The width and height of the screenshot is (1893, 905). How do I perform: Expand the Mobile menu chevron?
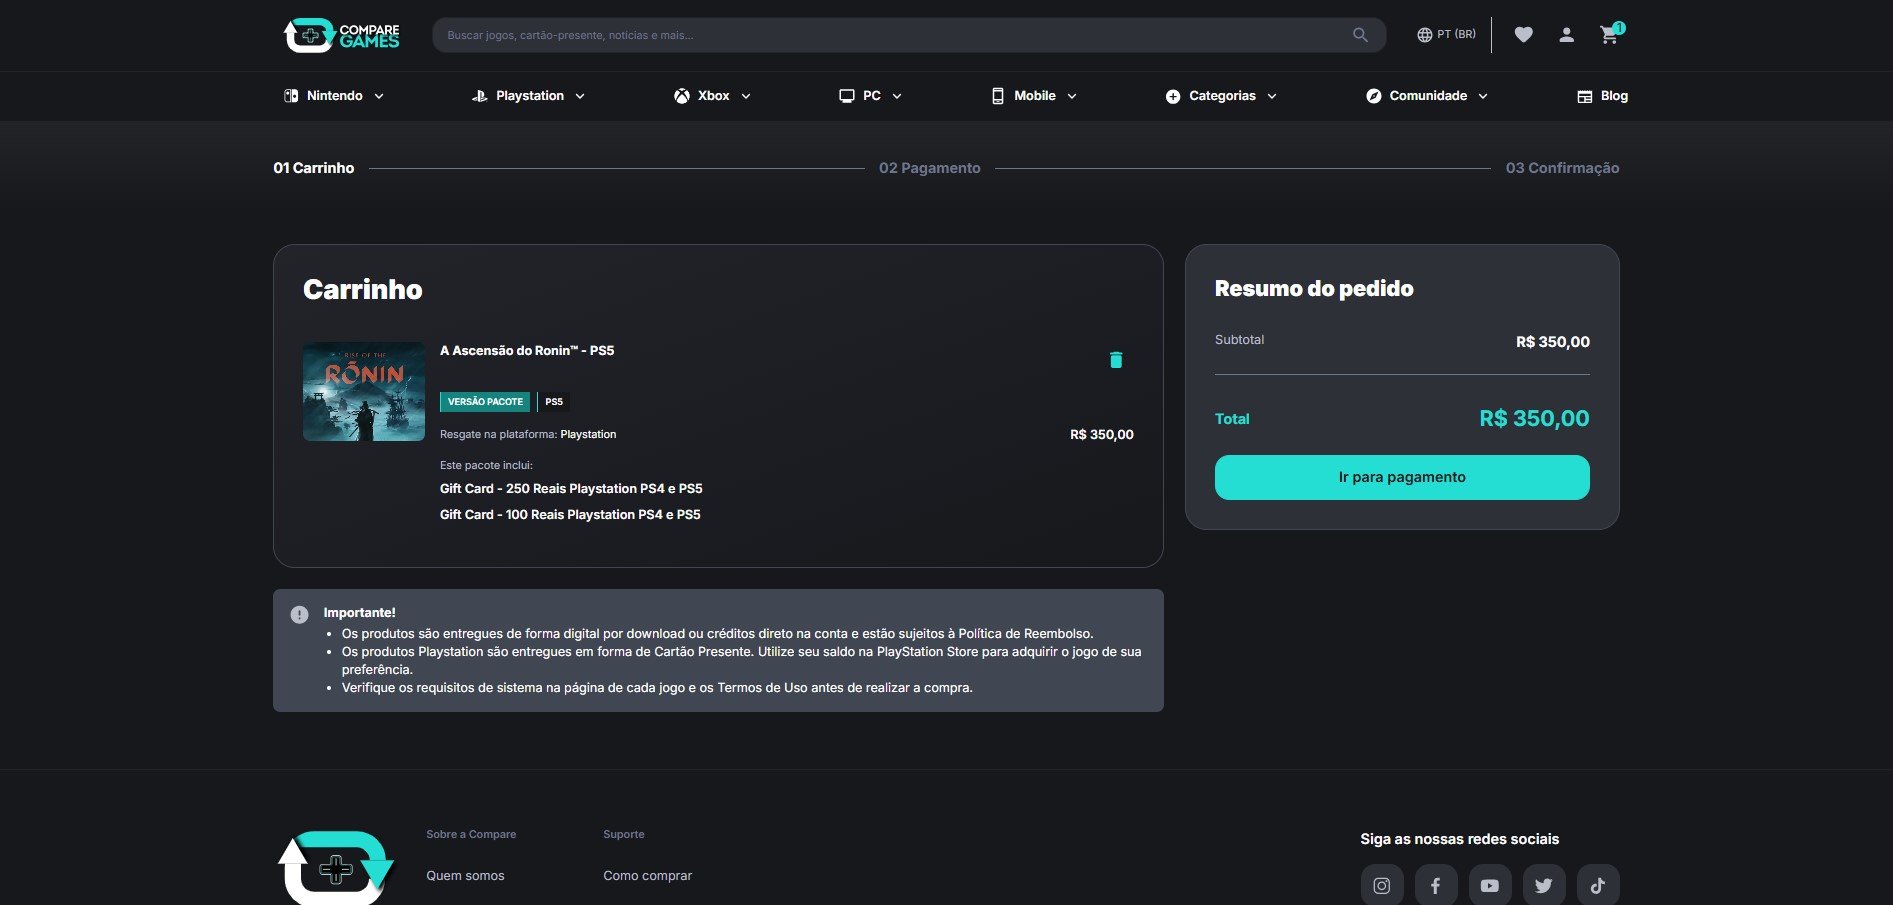click(x=1072, y=96)
